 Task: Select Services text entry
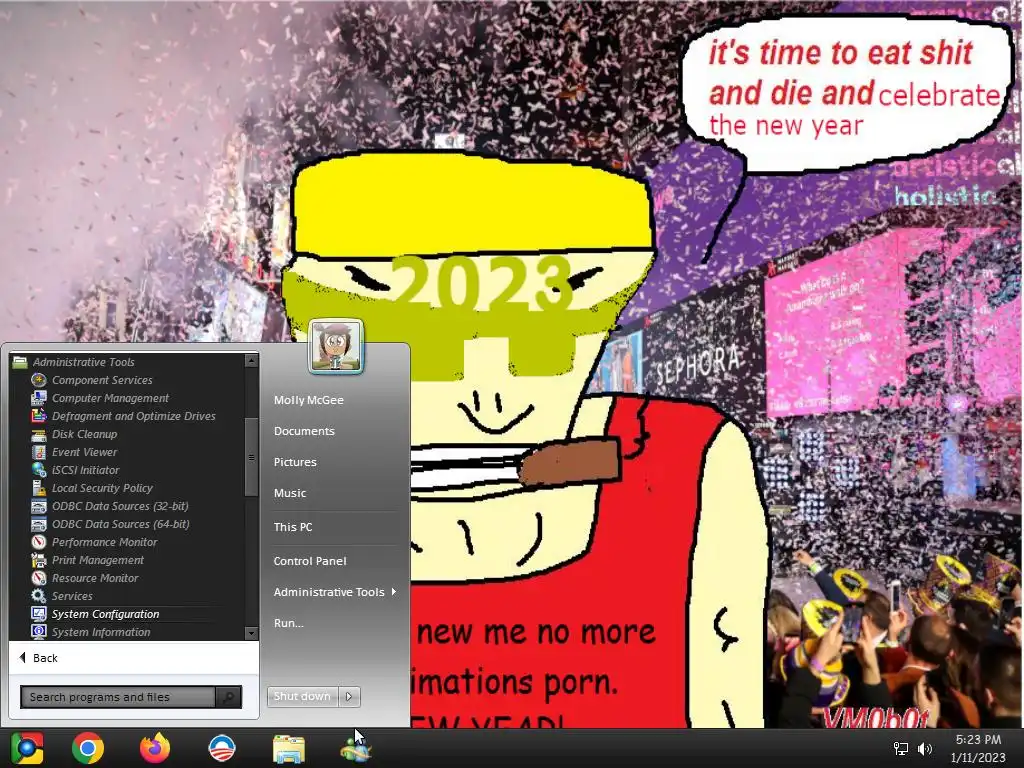(x=72, y=596)
